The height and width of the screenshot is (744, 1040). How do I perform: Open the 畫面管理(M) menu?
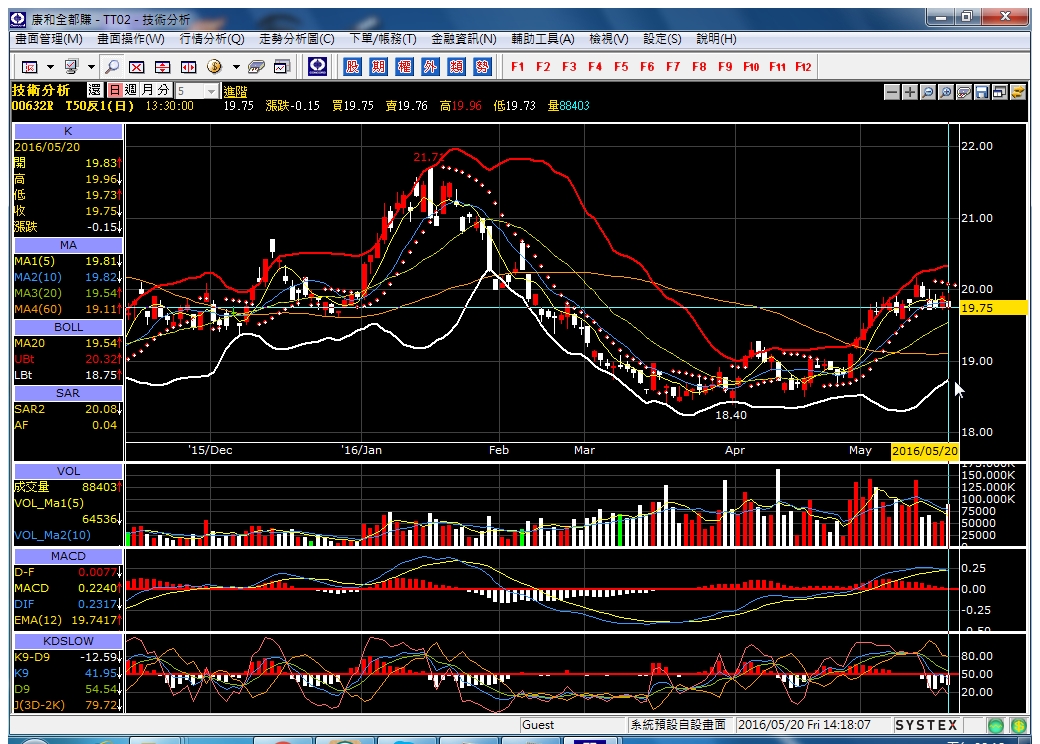49,39
